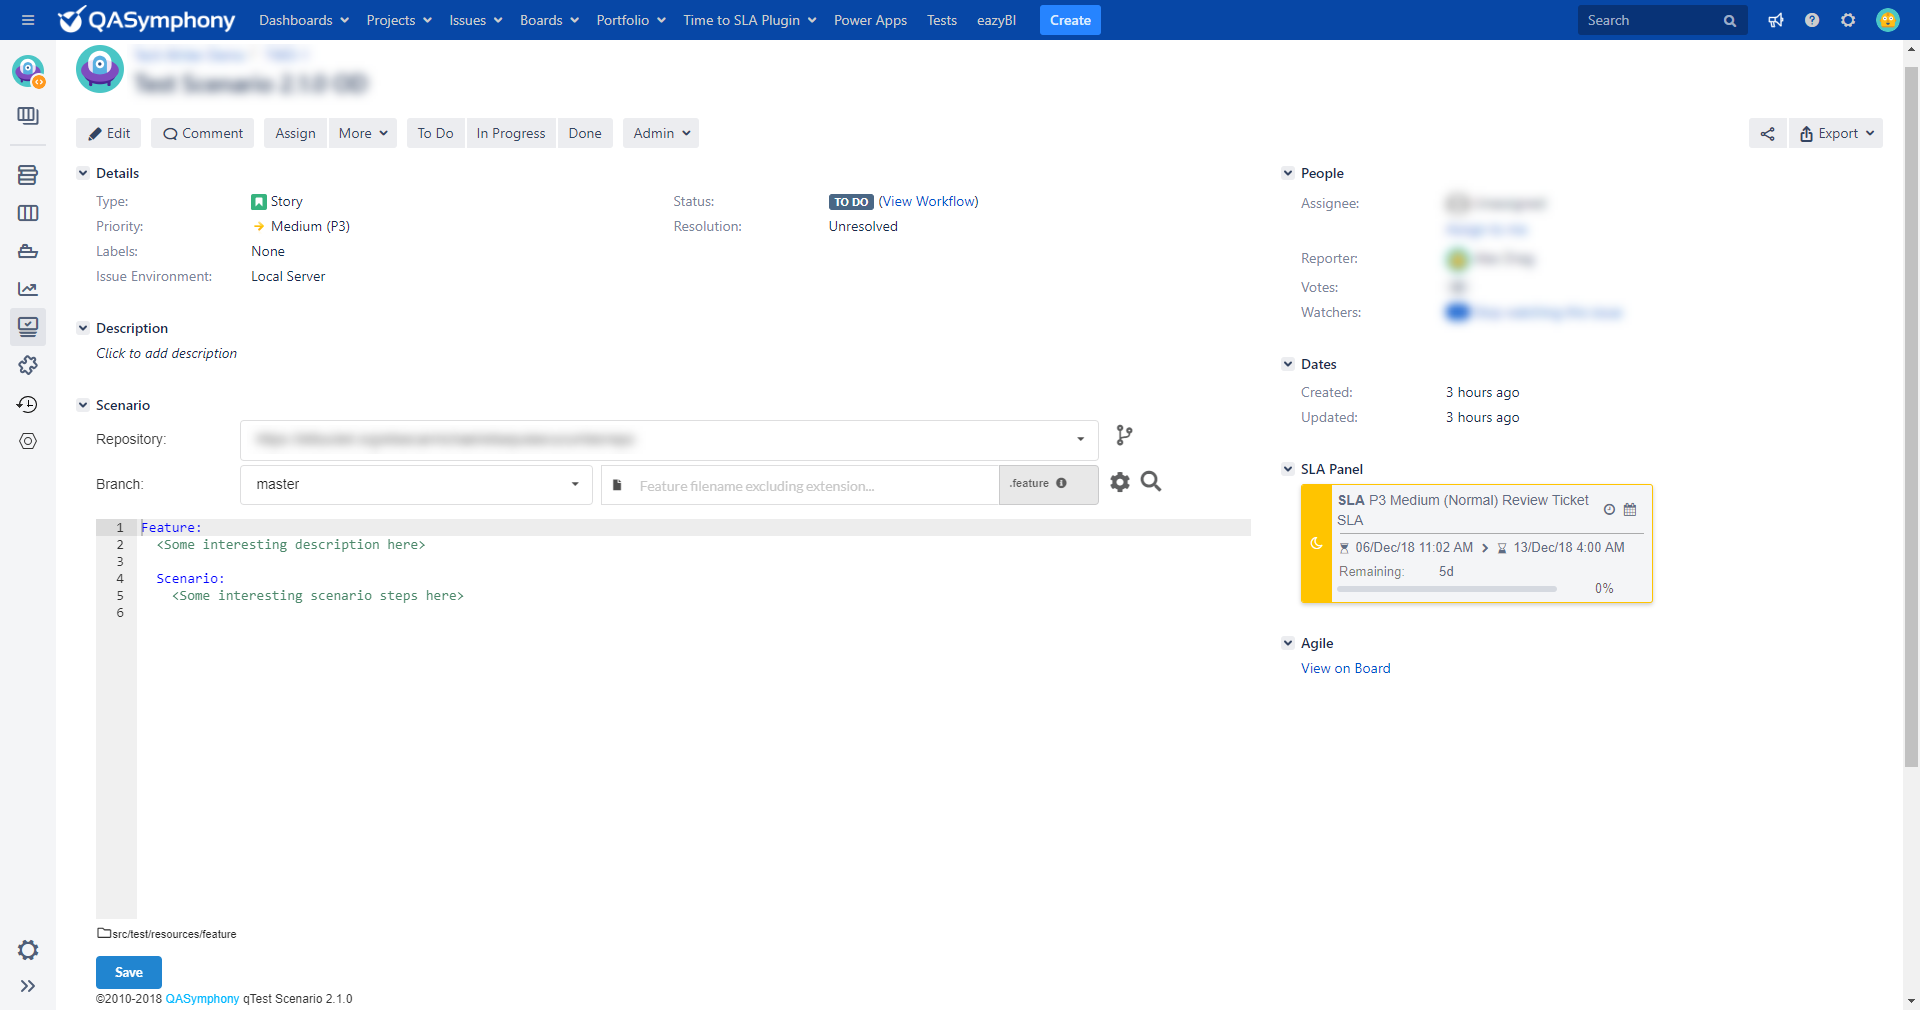The image size is (1920, 1010).
Task: Open scenario settings gear icon
Action: pyautogui.click(x=1120, y=483)
